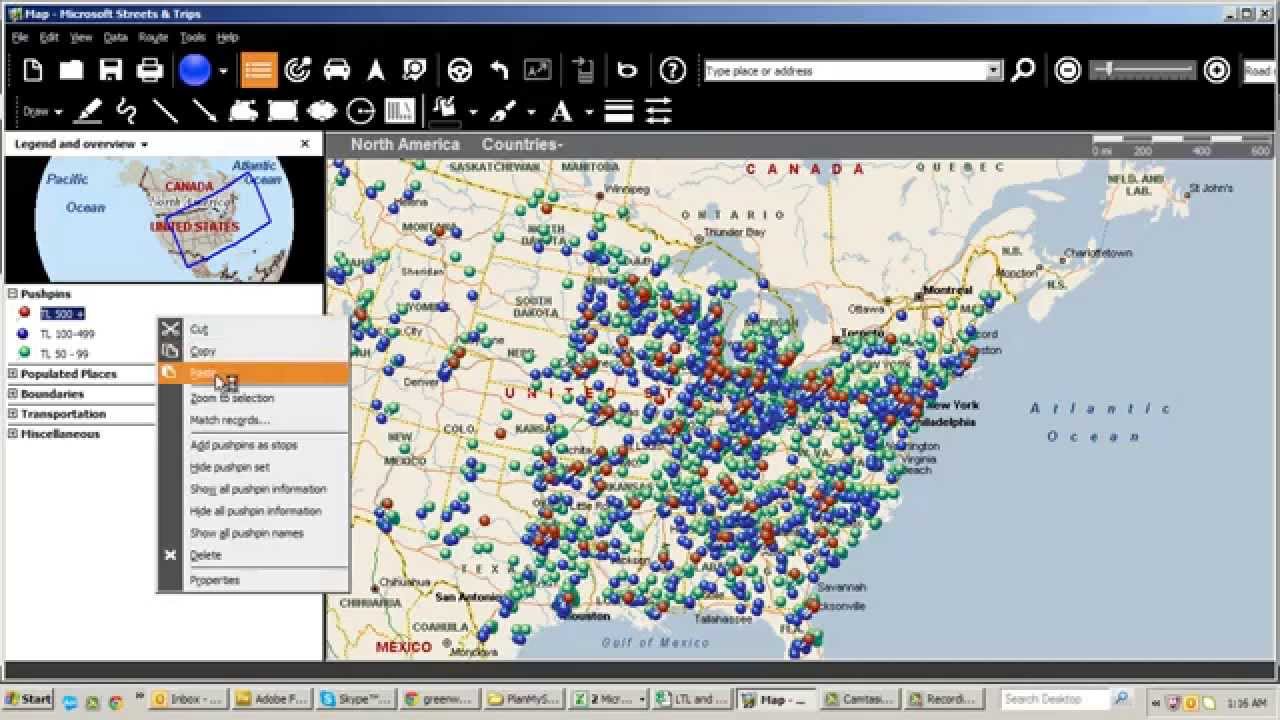The height and width of the screenshot is (720, 1280).
Task: Click the Find on map magnifier pushpin icon
Action: click(x=414, y=70)
